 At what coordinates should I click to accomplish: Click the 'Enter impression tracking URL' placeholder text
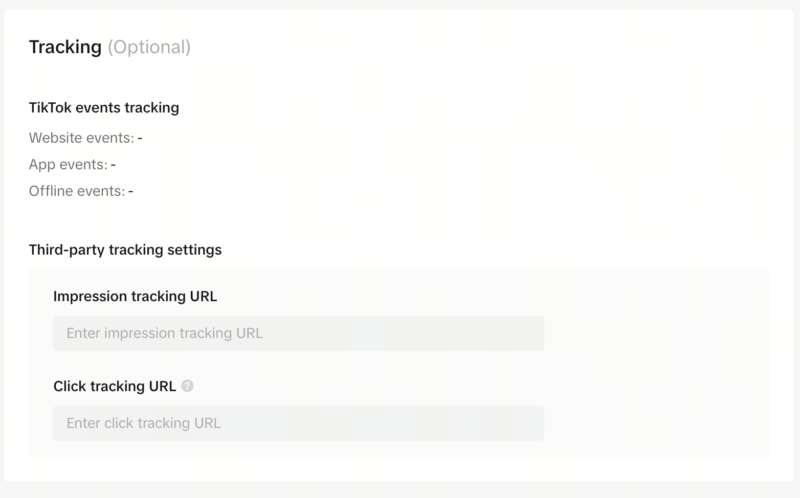point(165,333)
